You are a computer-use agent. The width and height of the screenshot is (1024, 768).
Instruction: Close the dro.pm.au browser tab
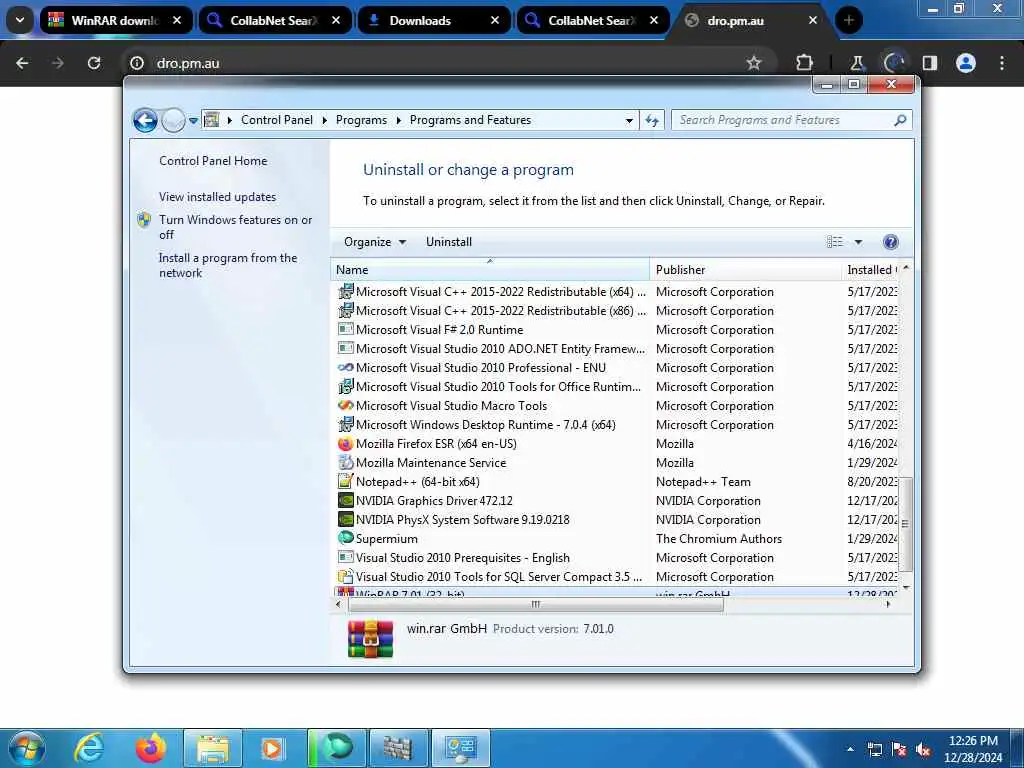click(x=813, y=20)
